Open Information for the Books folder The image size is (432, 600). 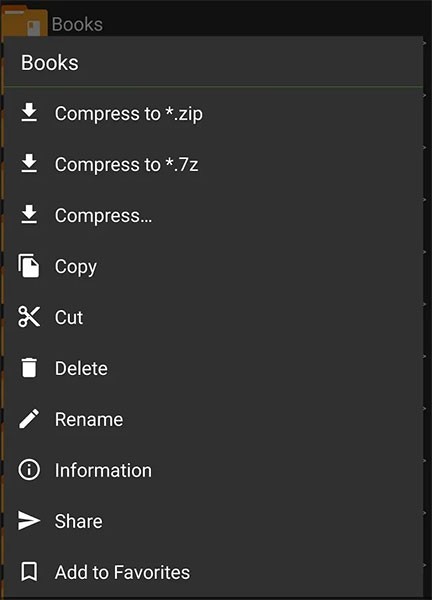214,470
